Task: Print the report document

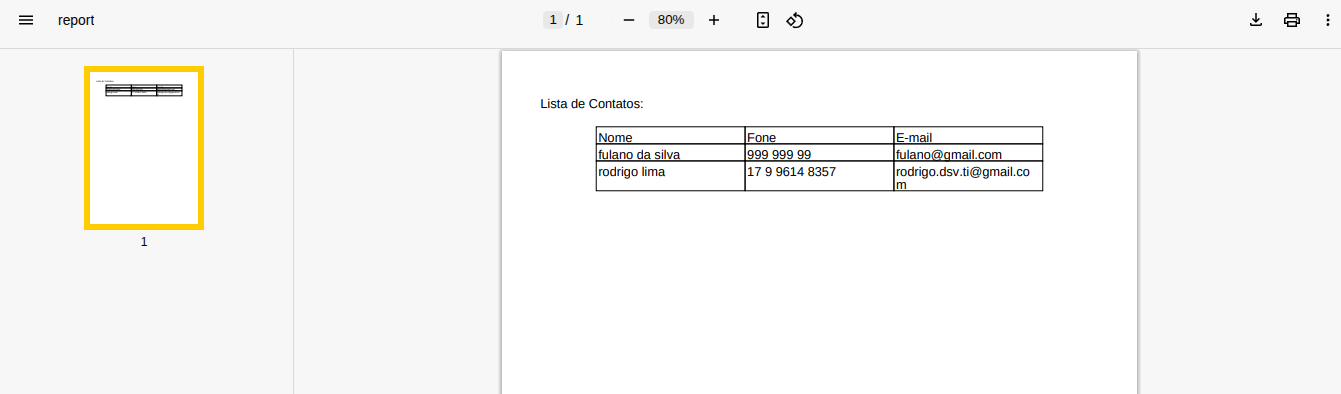Action: (x=1292, y=20)
